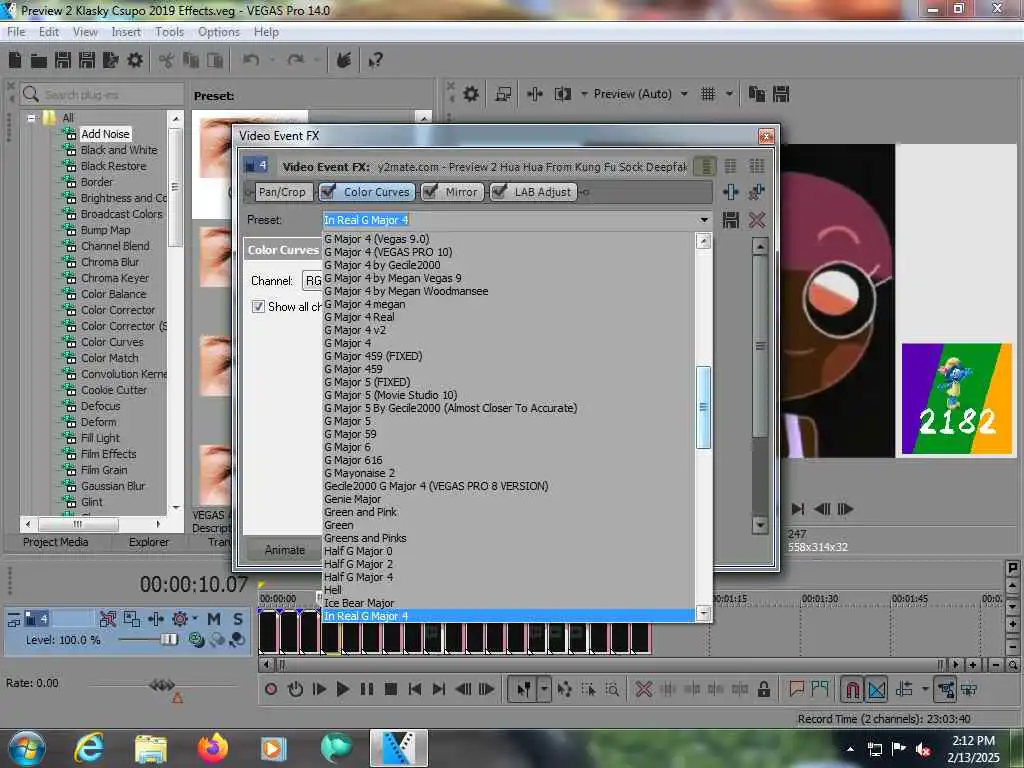The height and width of the screenshot is (768, 1024).
Task: Click the Stop button in transport bar
Action: coord(391,689)
